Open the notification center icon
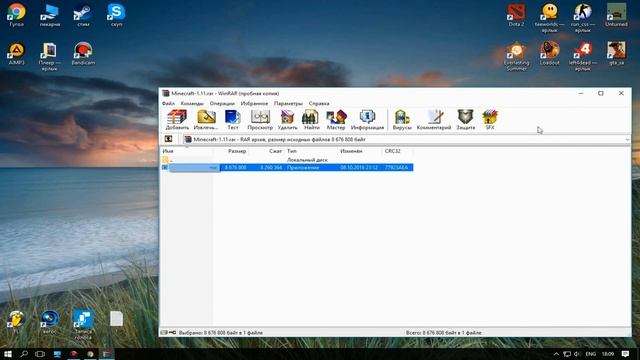640x360 pixels. (x=625, y=354)
